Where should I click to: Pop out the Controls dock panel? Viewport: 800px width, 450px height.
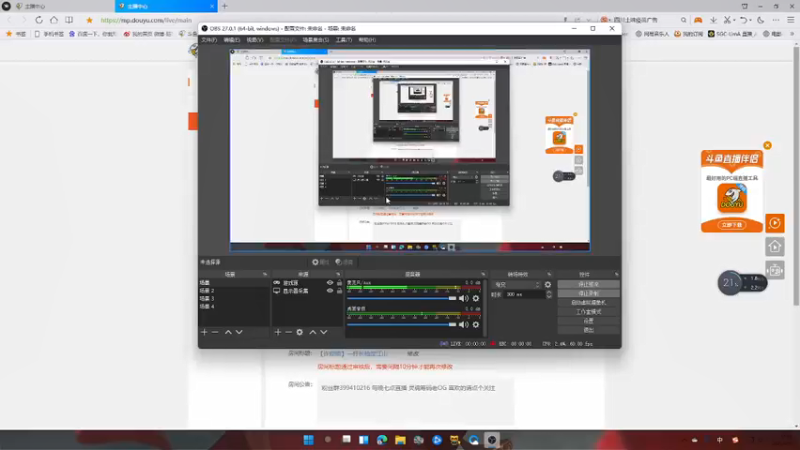pos(616,274)
